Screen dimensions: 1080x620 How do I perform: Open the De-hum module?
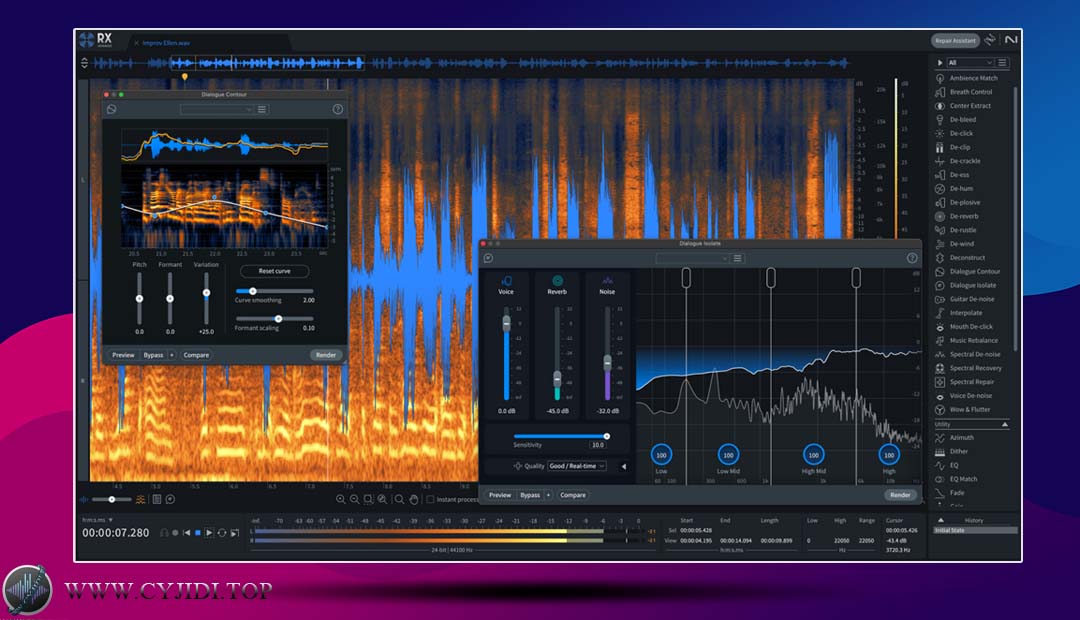955,188
